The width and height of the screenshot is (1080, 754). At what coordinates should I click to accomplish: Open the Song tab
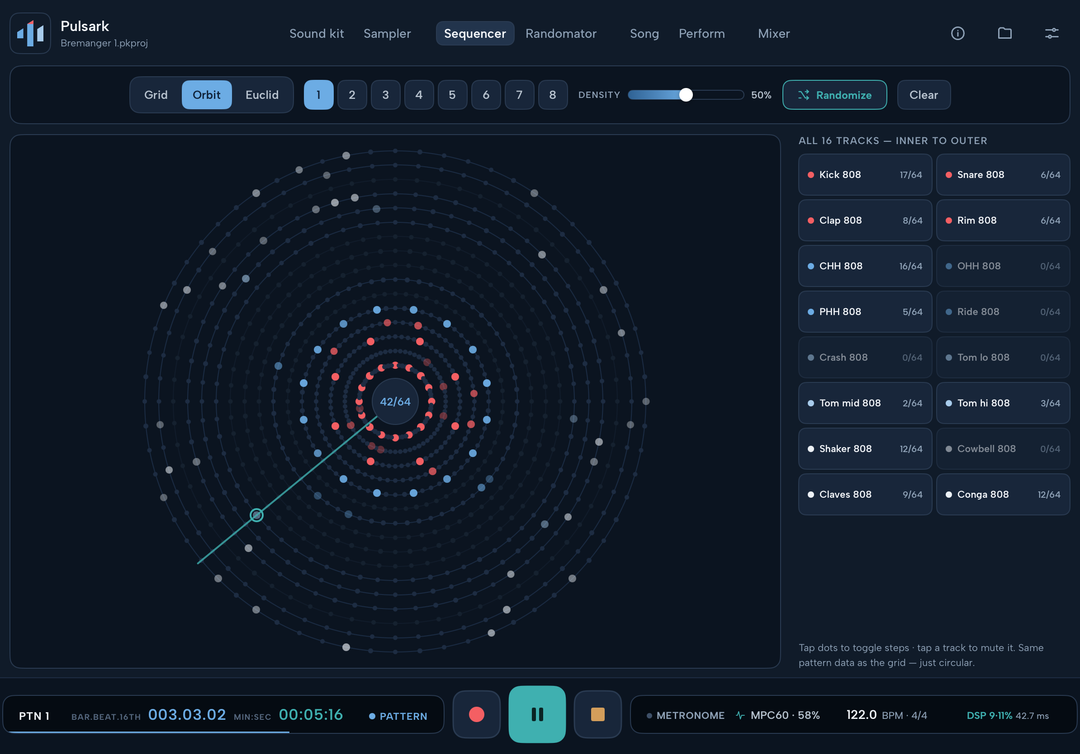tap(644, 33)
